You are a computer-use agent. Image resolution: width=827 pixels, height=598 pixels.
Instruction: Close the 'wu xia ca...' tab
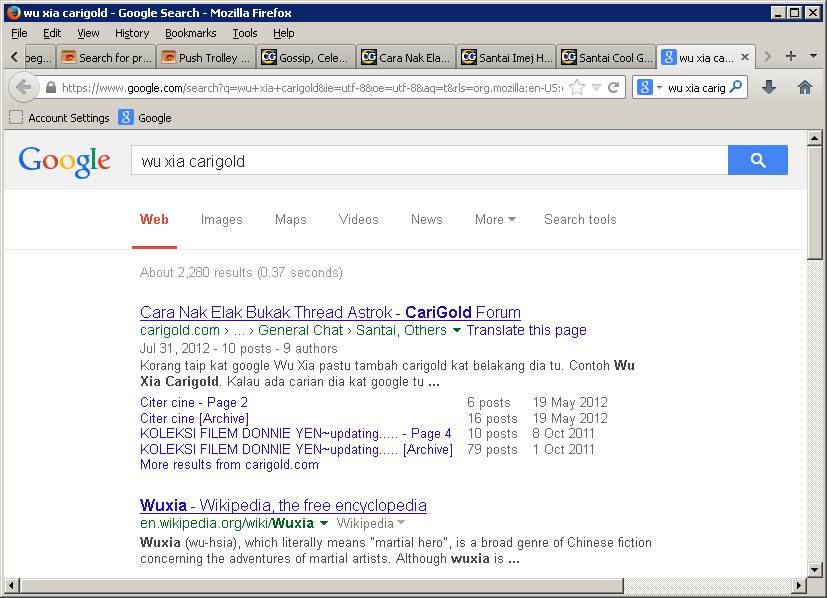coord(745,57)
